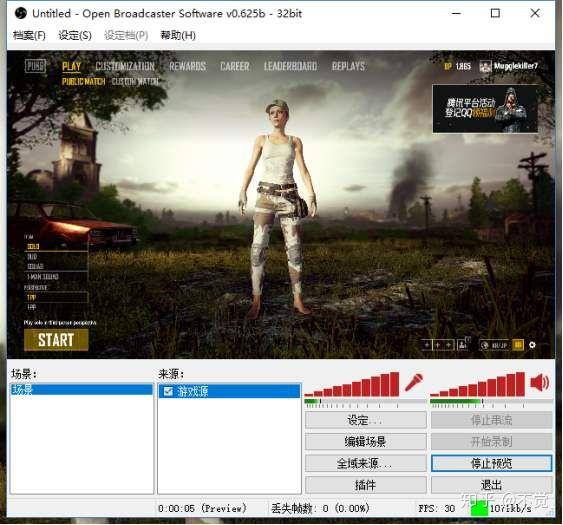The height and width of the screenshot is (525, 563).
Task: Open the 档案(F) menu
Action: pyautogui.click(x=29, y=35)
